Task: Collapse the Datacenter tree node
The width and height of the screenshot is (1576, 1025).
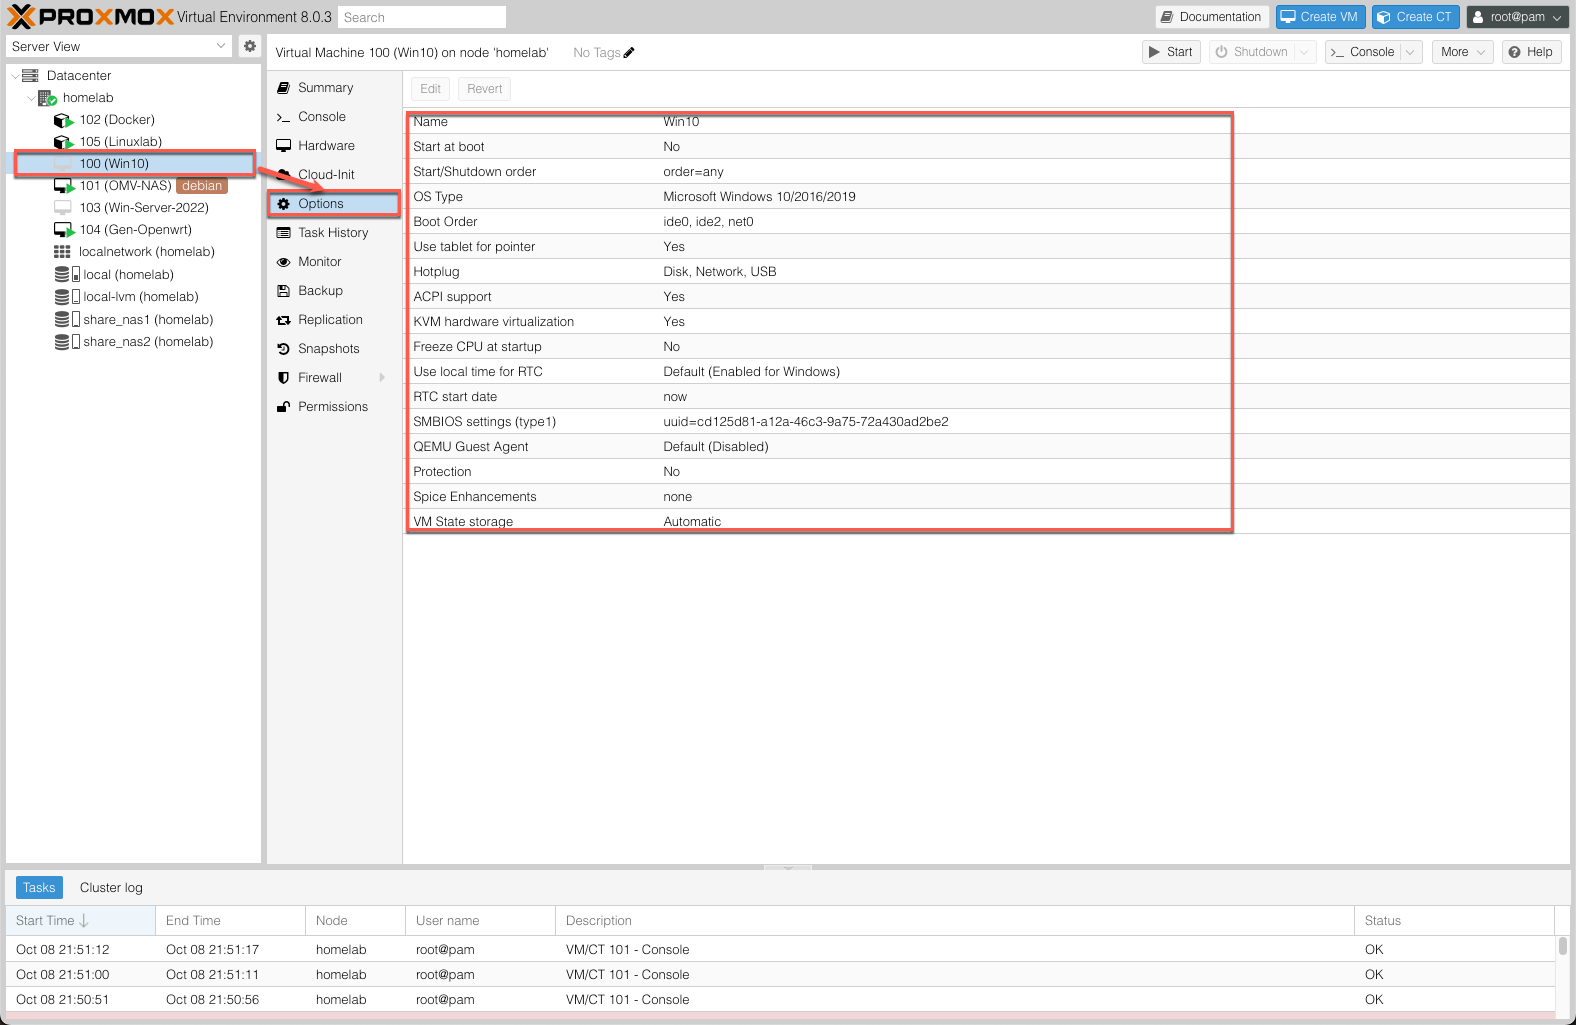Action: [x=14, y=76]
